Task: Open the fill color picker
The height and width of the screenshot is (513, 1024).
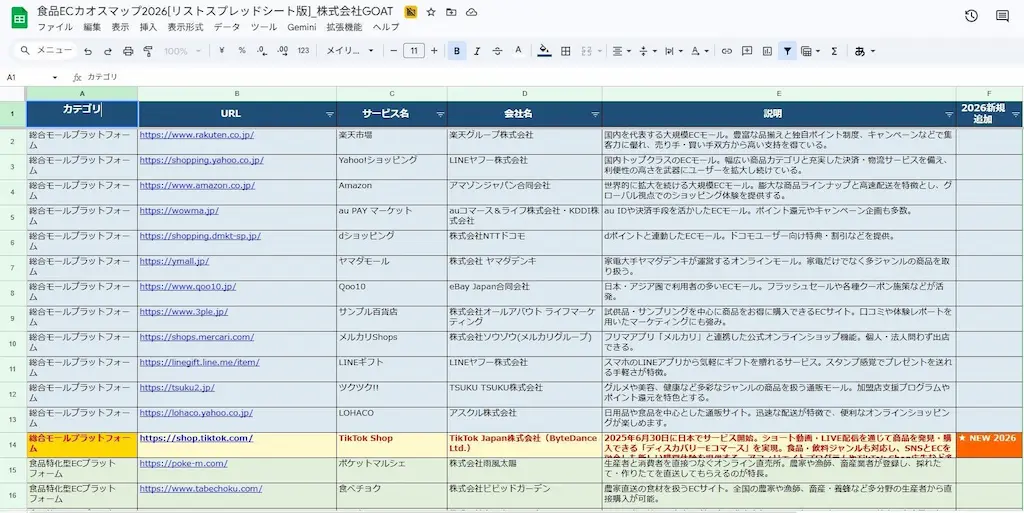Action: (x=544, y=51)
